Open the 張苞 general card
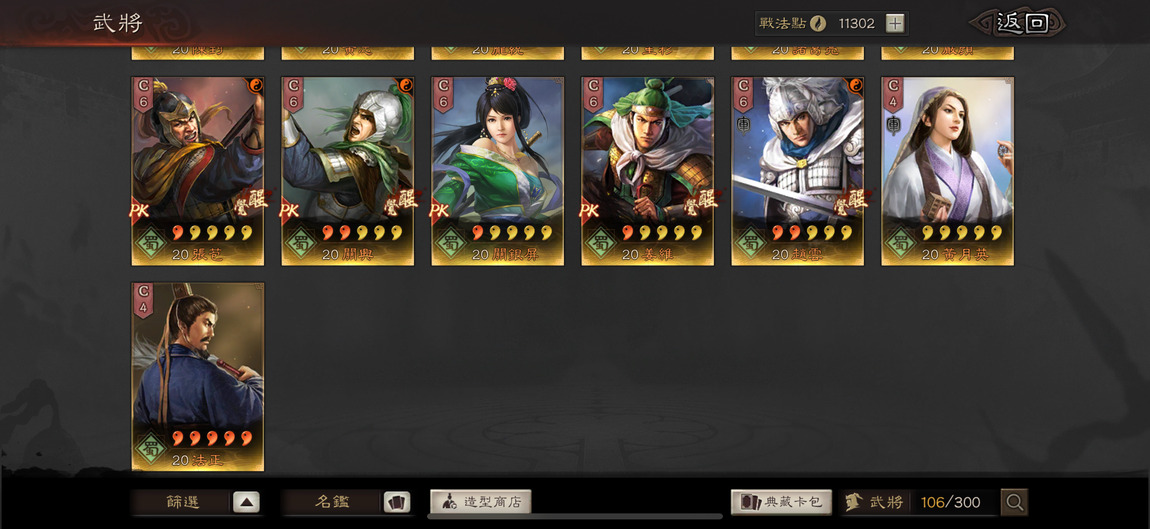Image resolution: width=1150 pixels, height=529 pixels. (x=197, y=171)
